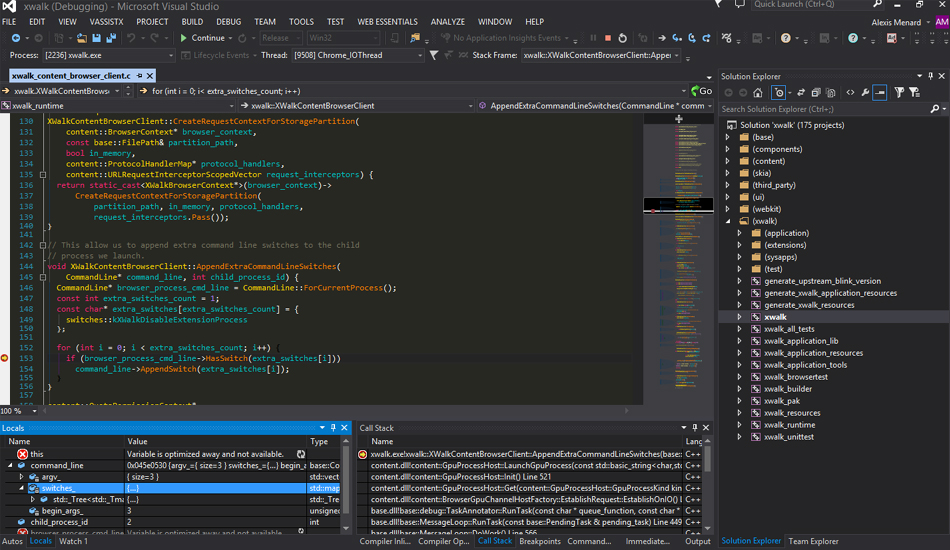Screen dimensions: 950x550
Task: Save the current file with the disk icon
Action: point(96,38)
